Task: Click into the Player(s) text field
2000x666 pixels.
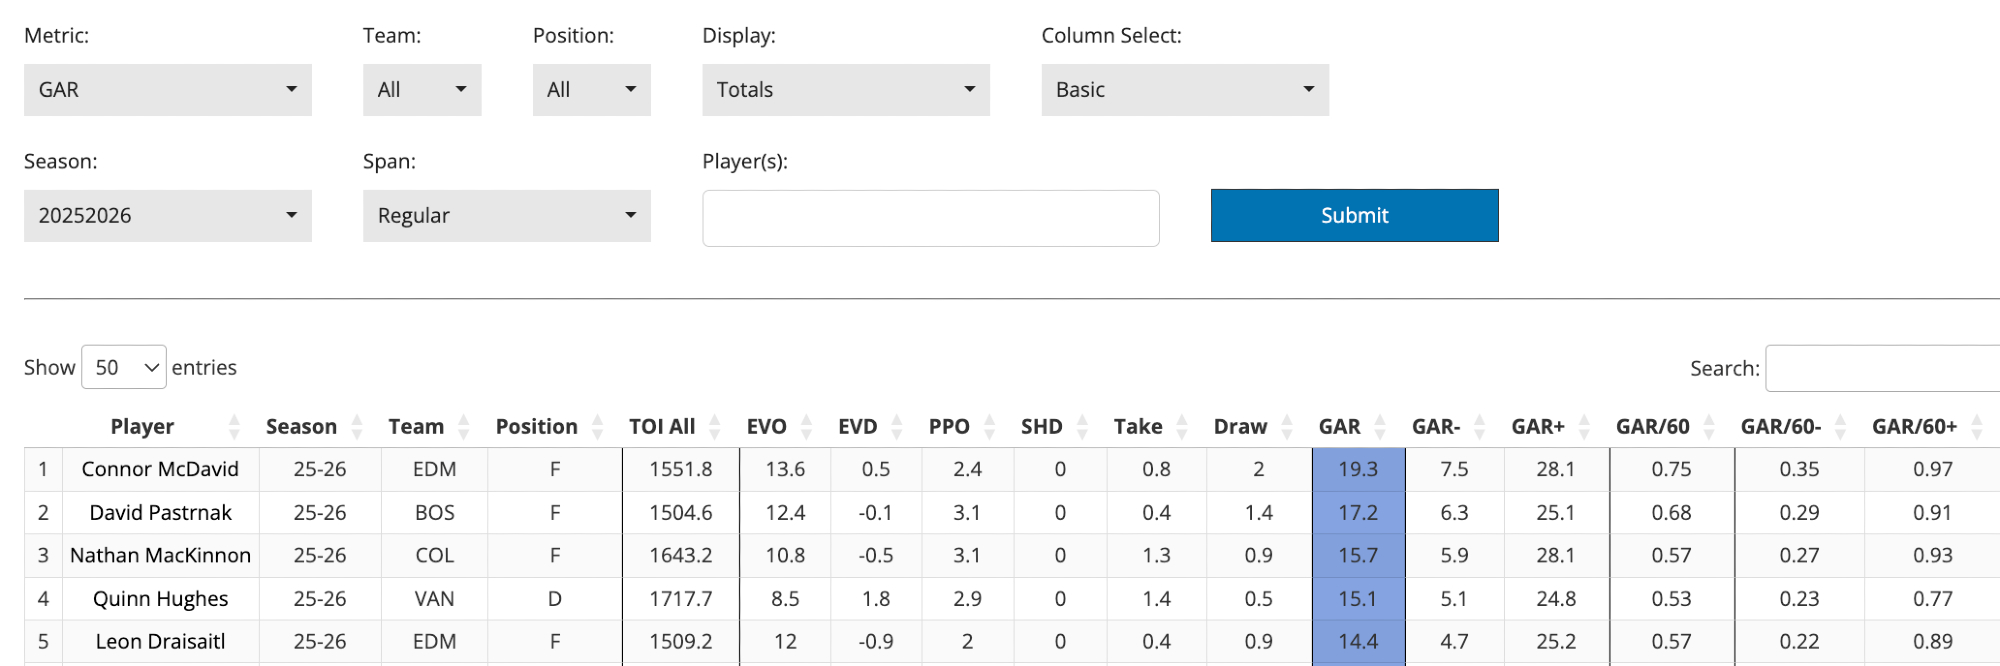Action: [930, 218]
